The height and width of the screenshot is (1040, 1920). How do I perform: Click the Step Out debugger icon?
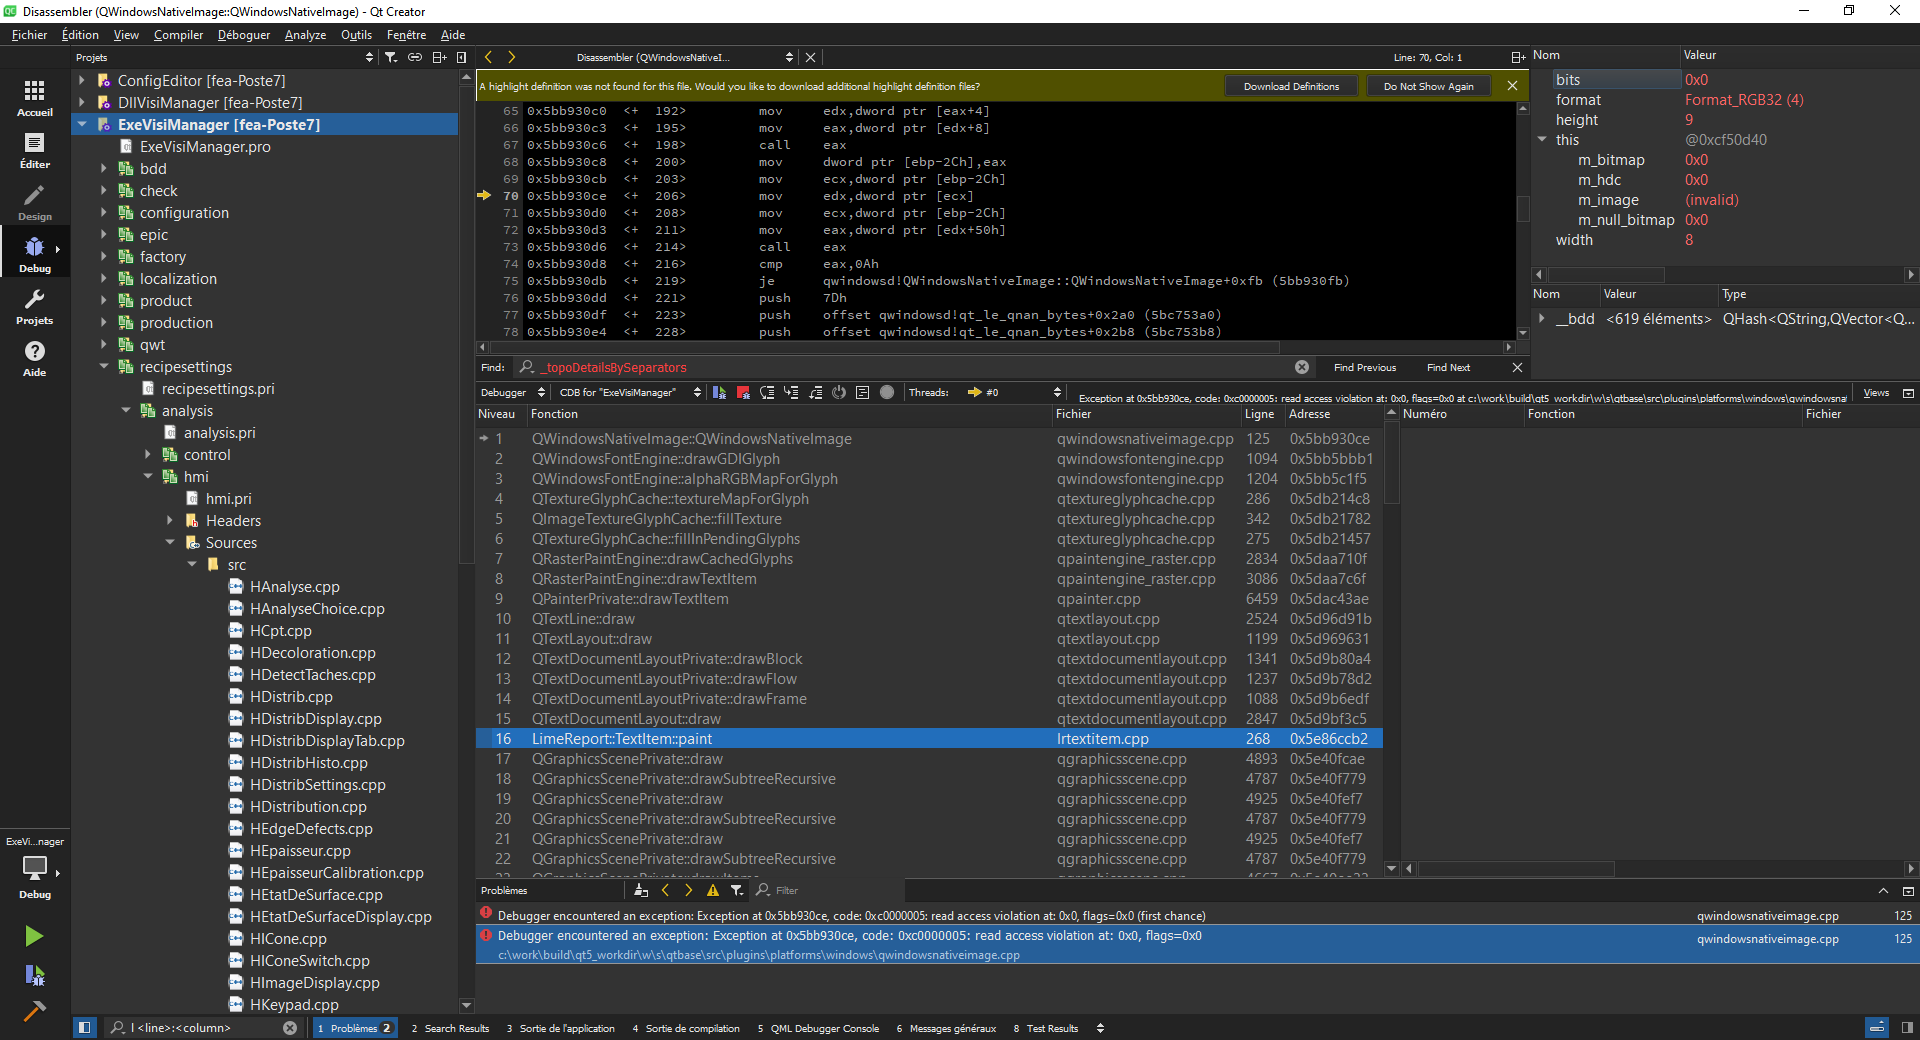pyautogui.click(x=815, y=393)
